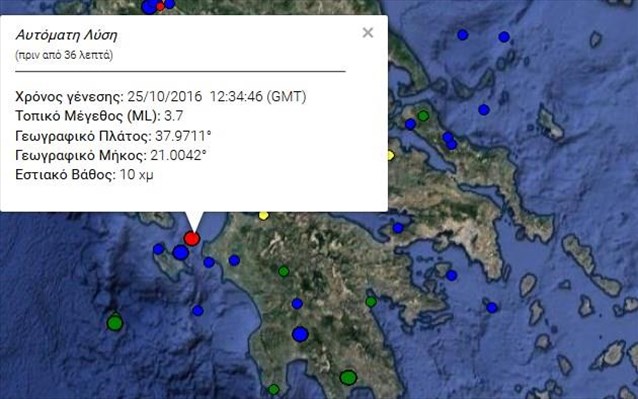Screen dimensions: 638x399
Task: Click yellow marker partly hidden by popup edge
Action: (x=390, y=155)
